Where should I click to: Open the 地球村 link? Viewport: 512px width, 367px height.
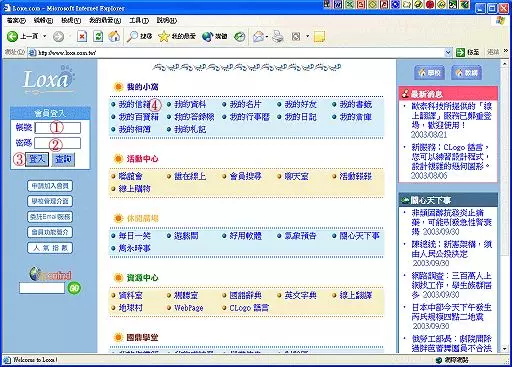(131, 307)
